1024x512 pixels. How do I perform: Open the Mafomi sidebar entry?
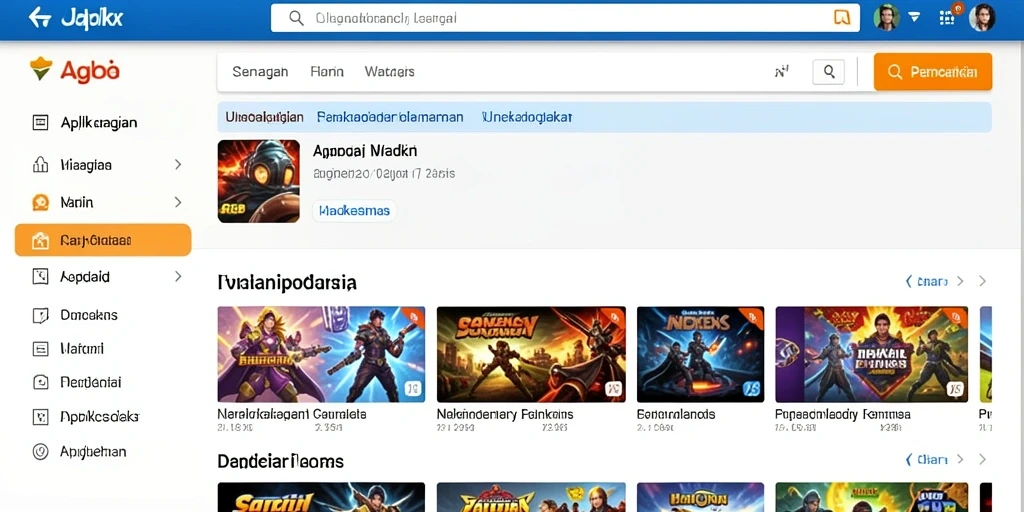click(x=82, y=349)
